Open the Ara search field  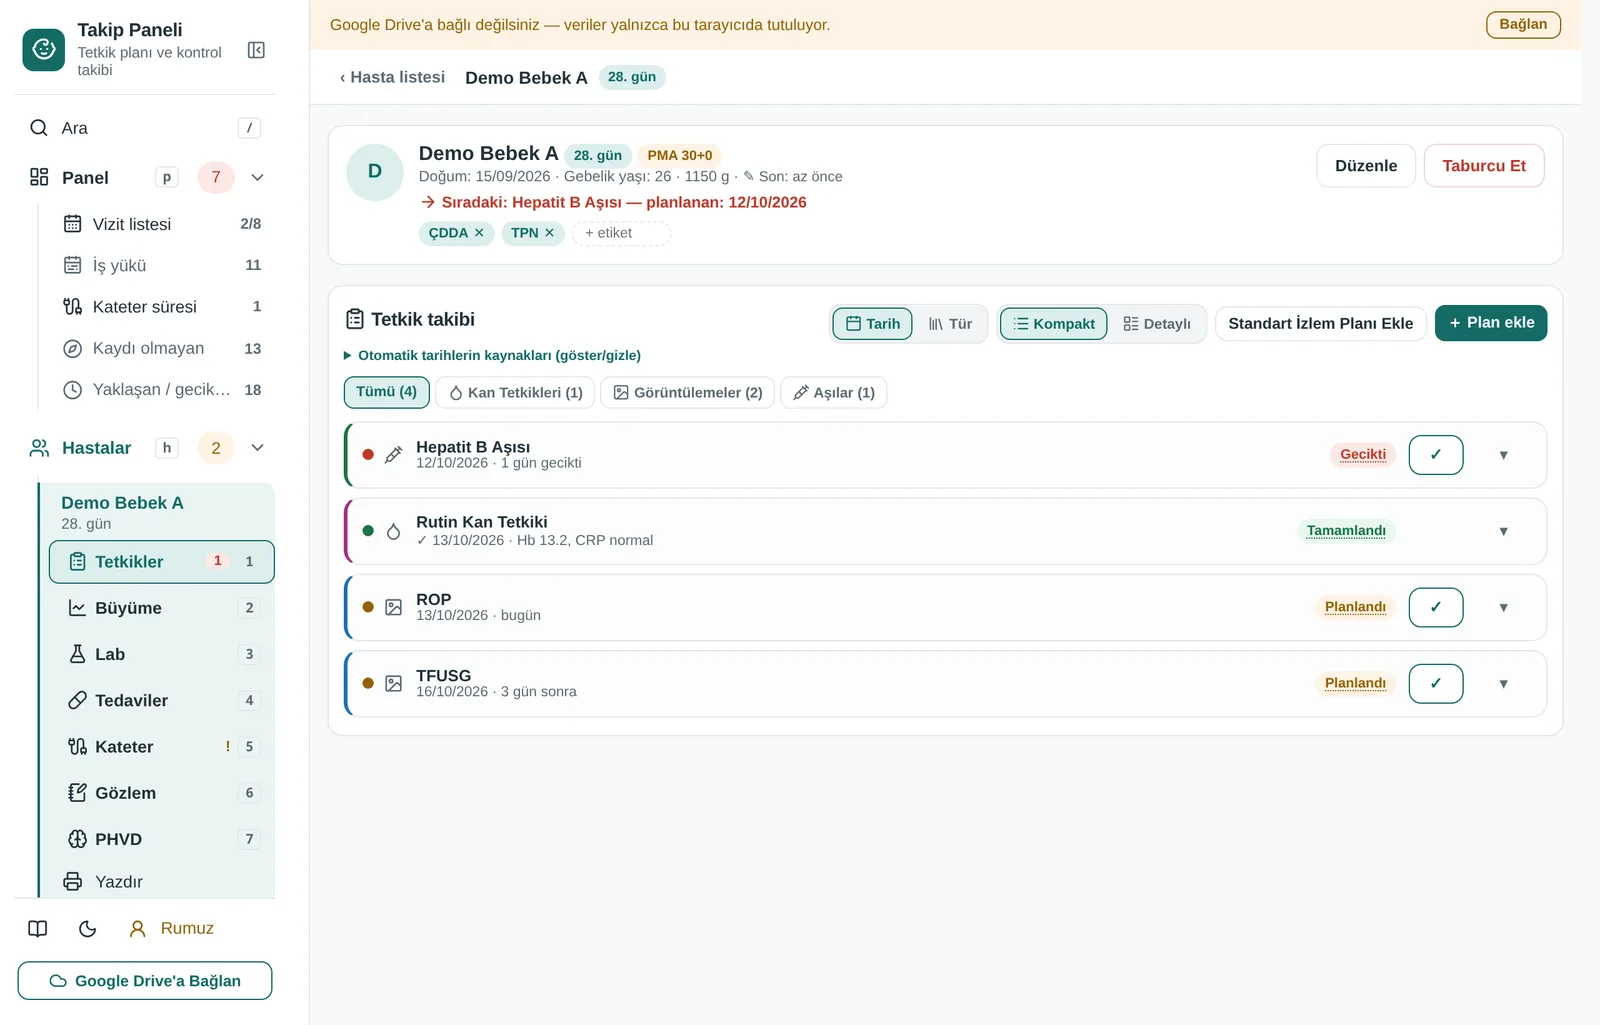point(145,128)
